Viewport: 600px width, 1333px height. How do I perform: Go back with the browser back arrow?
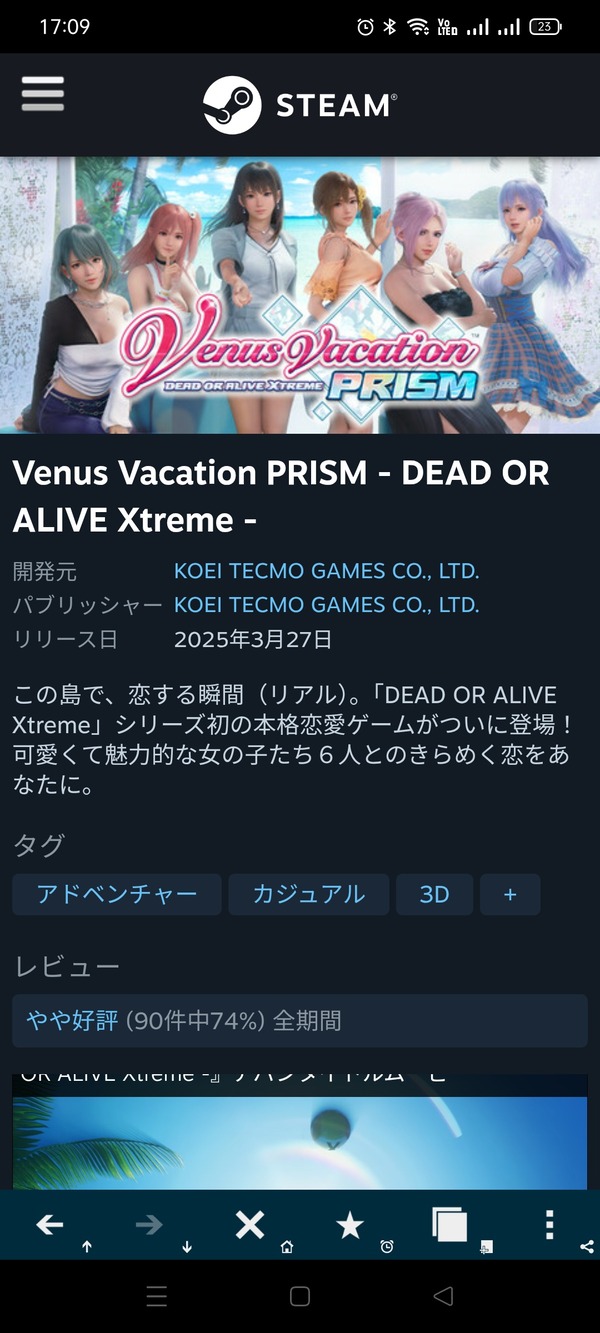coord(49,1225)
